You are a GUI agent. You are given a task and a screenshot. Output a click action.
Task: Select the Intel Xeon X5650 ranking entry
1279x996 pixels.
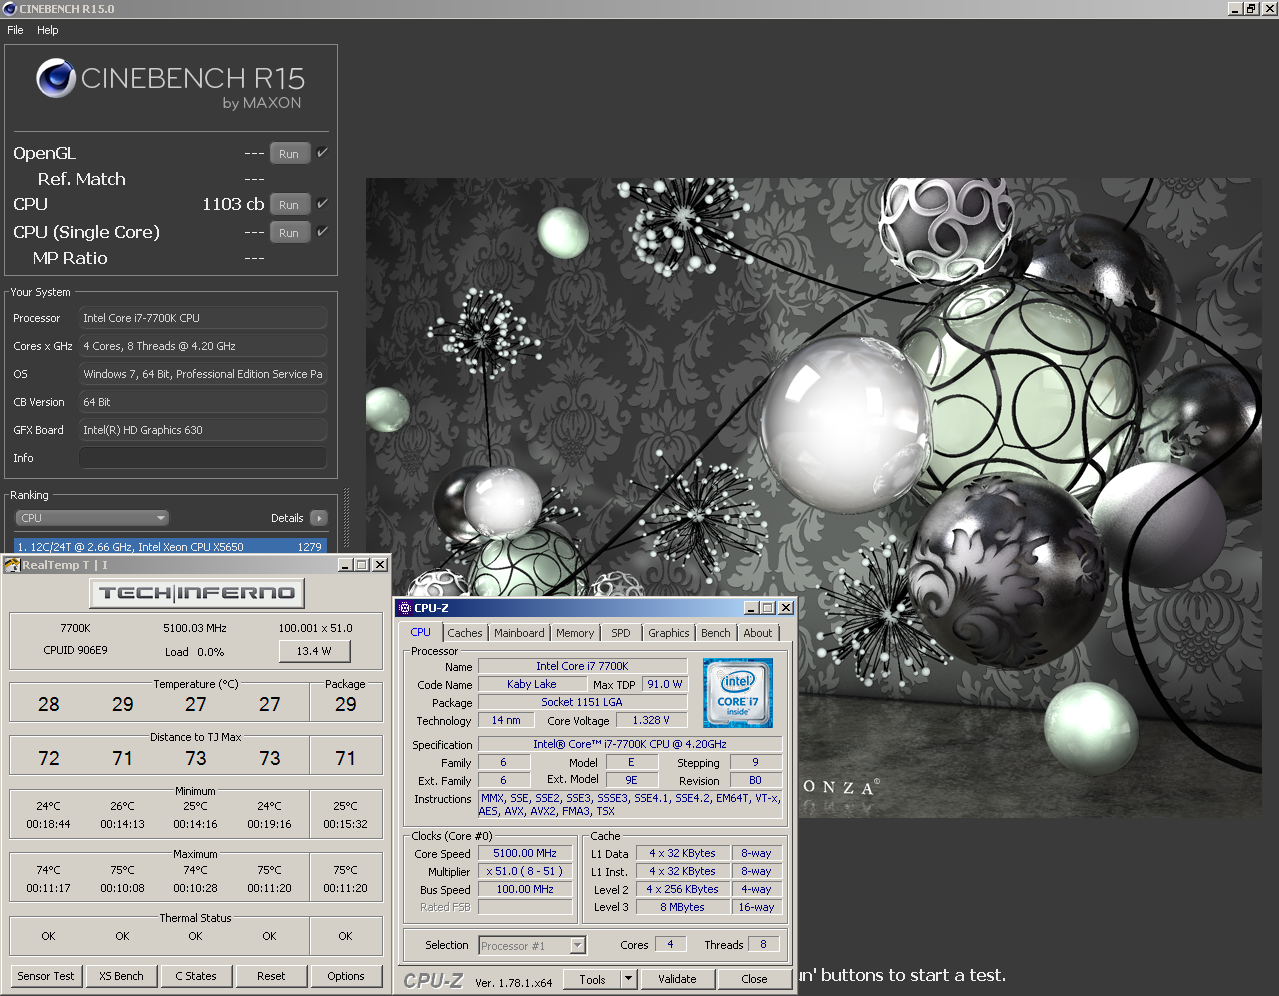170,547
